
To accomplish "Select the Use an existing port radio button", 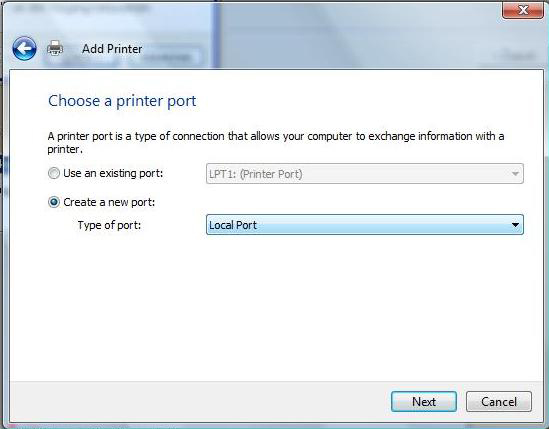I will click(54, 173).
